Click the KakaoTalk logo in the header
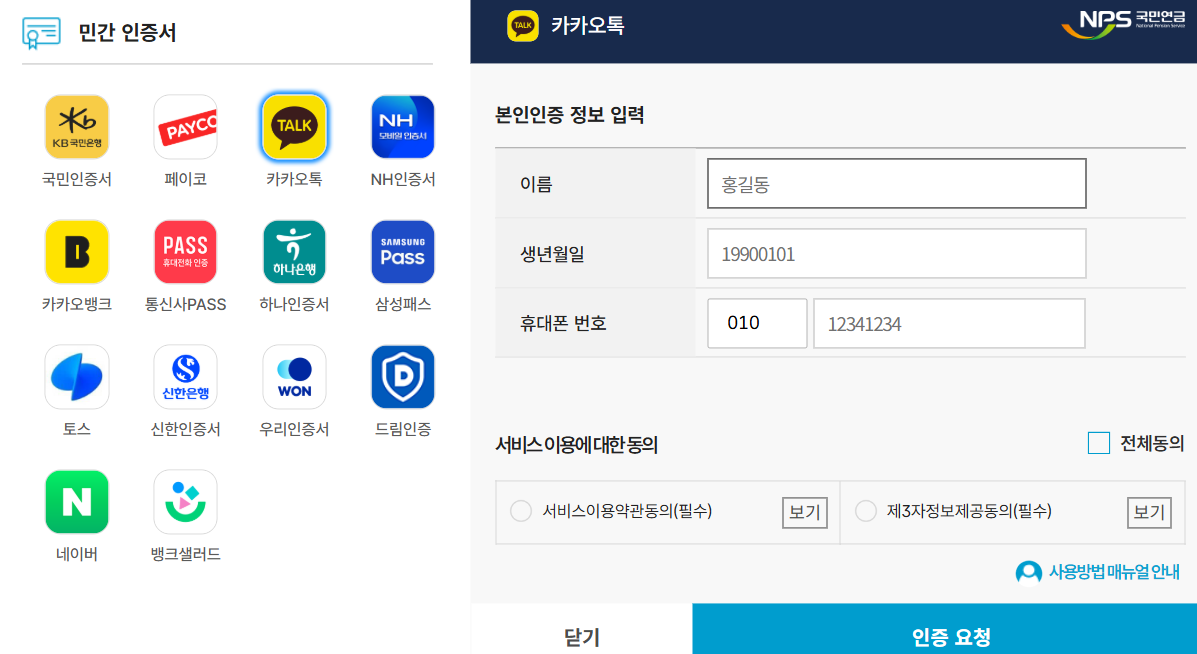 (523, 25)
